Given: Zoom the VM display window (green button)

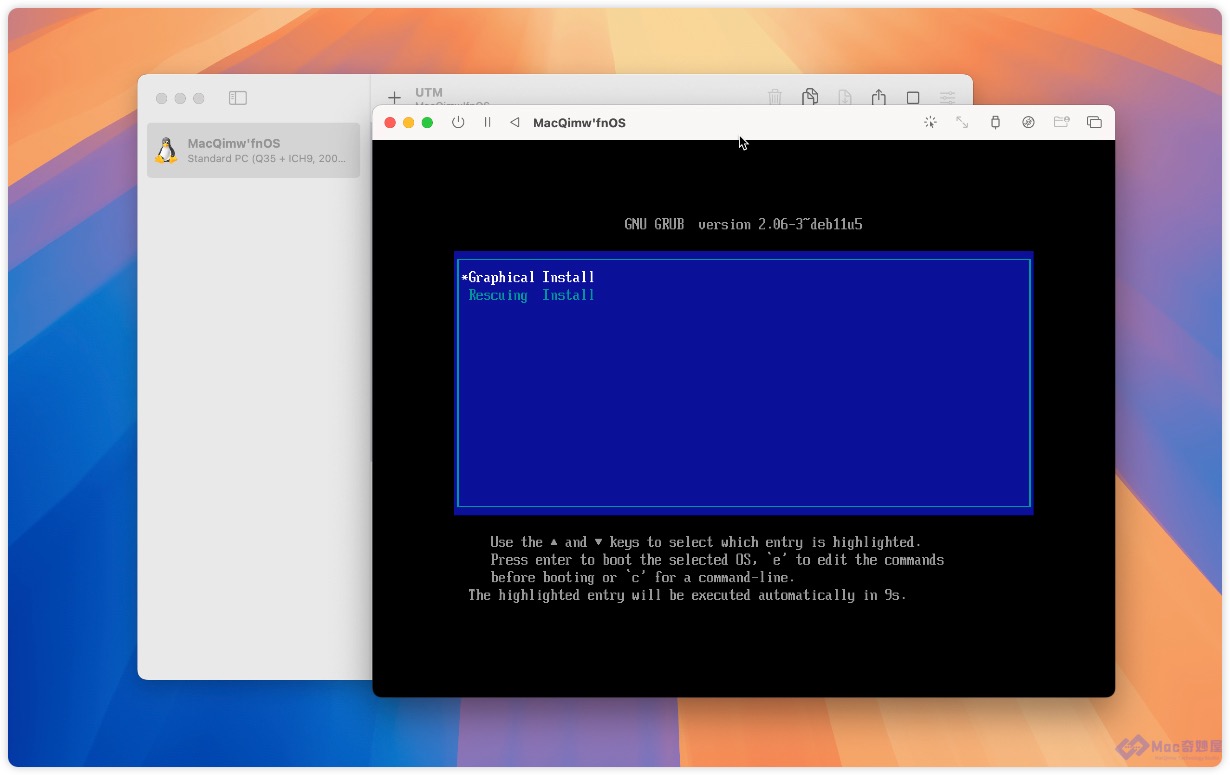Looking at the screenshot, I should click(427, 123).
